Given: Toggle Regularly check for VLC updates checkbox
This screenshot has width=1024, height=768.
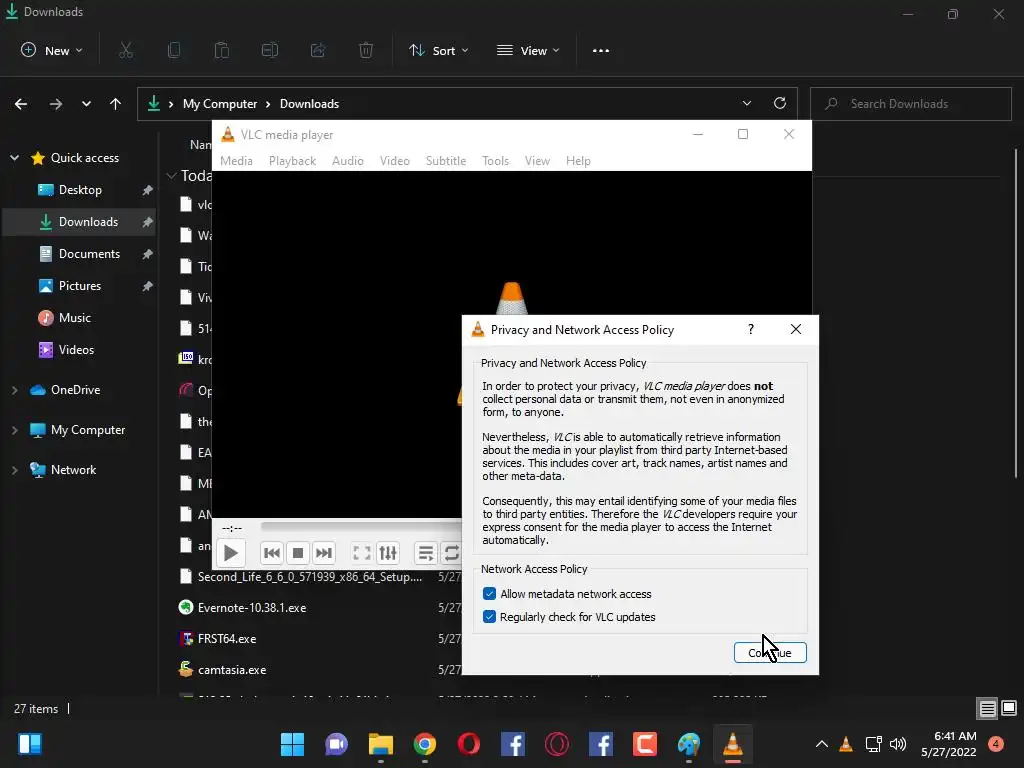Looking at the screenshot, I should (x=489, y=616).
